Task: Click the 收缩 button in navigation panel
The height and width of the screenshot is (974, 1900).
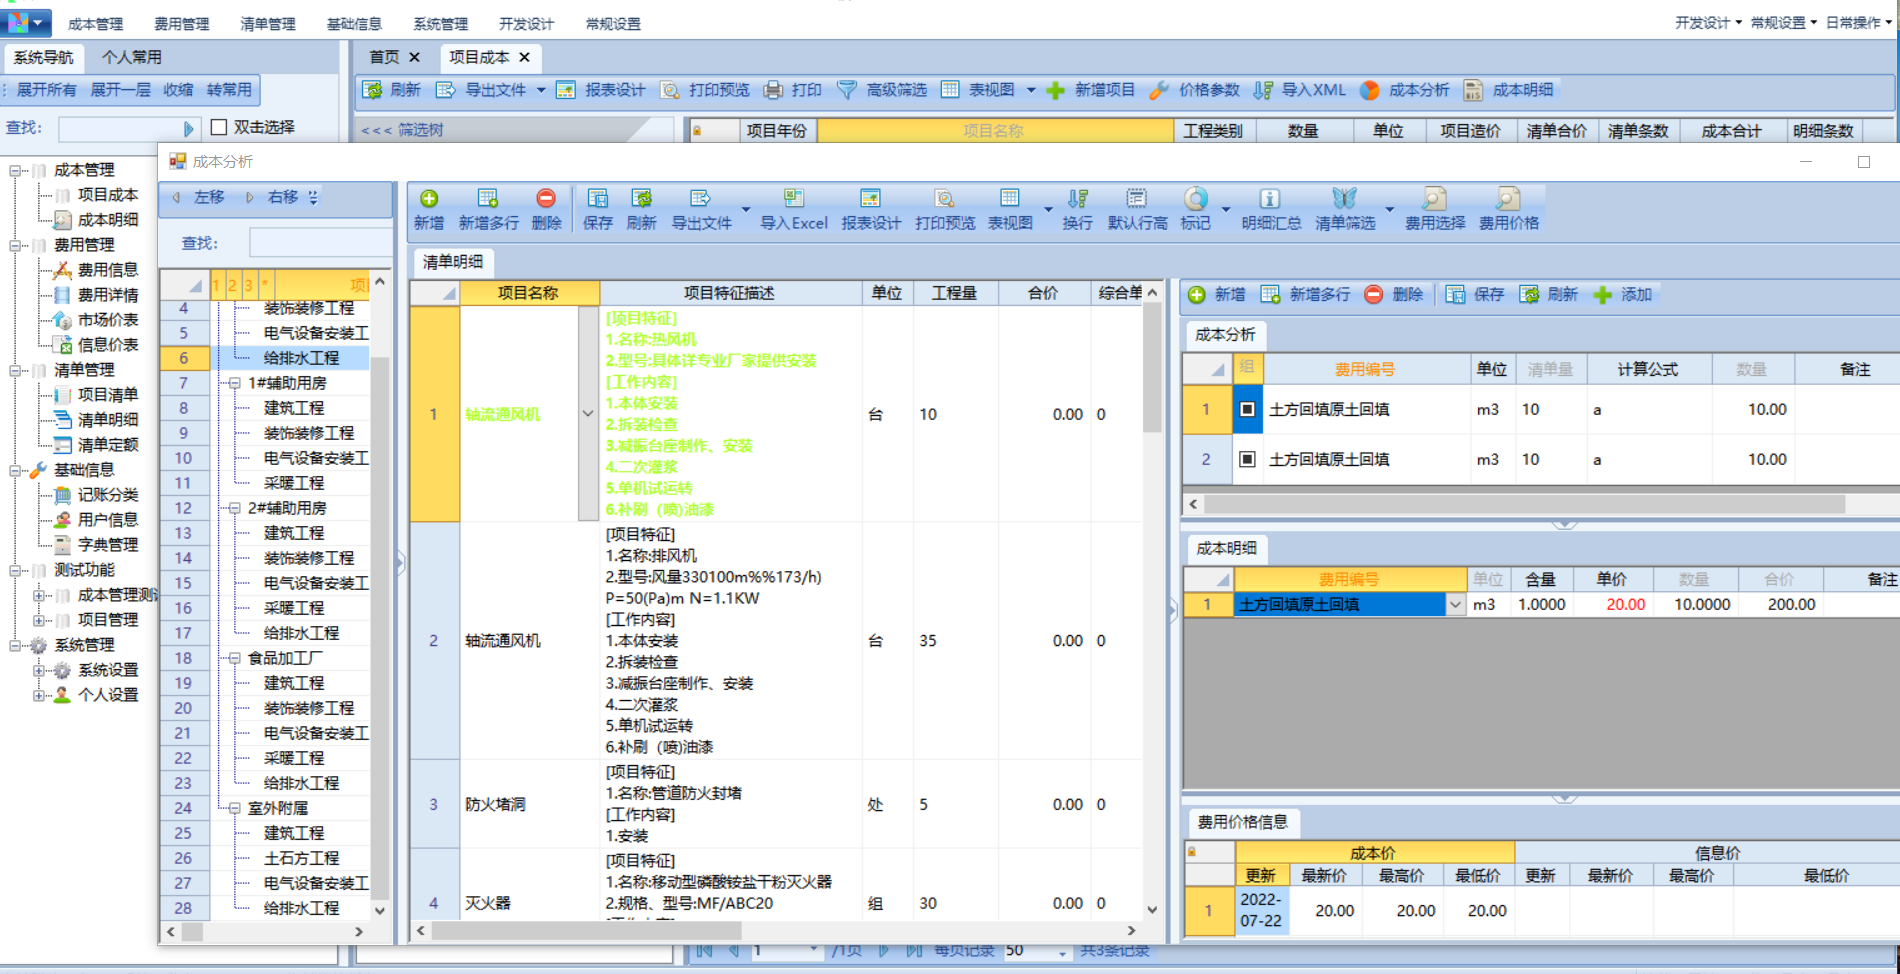Action: (x=178, y=90)
